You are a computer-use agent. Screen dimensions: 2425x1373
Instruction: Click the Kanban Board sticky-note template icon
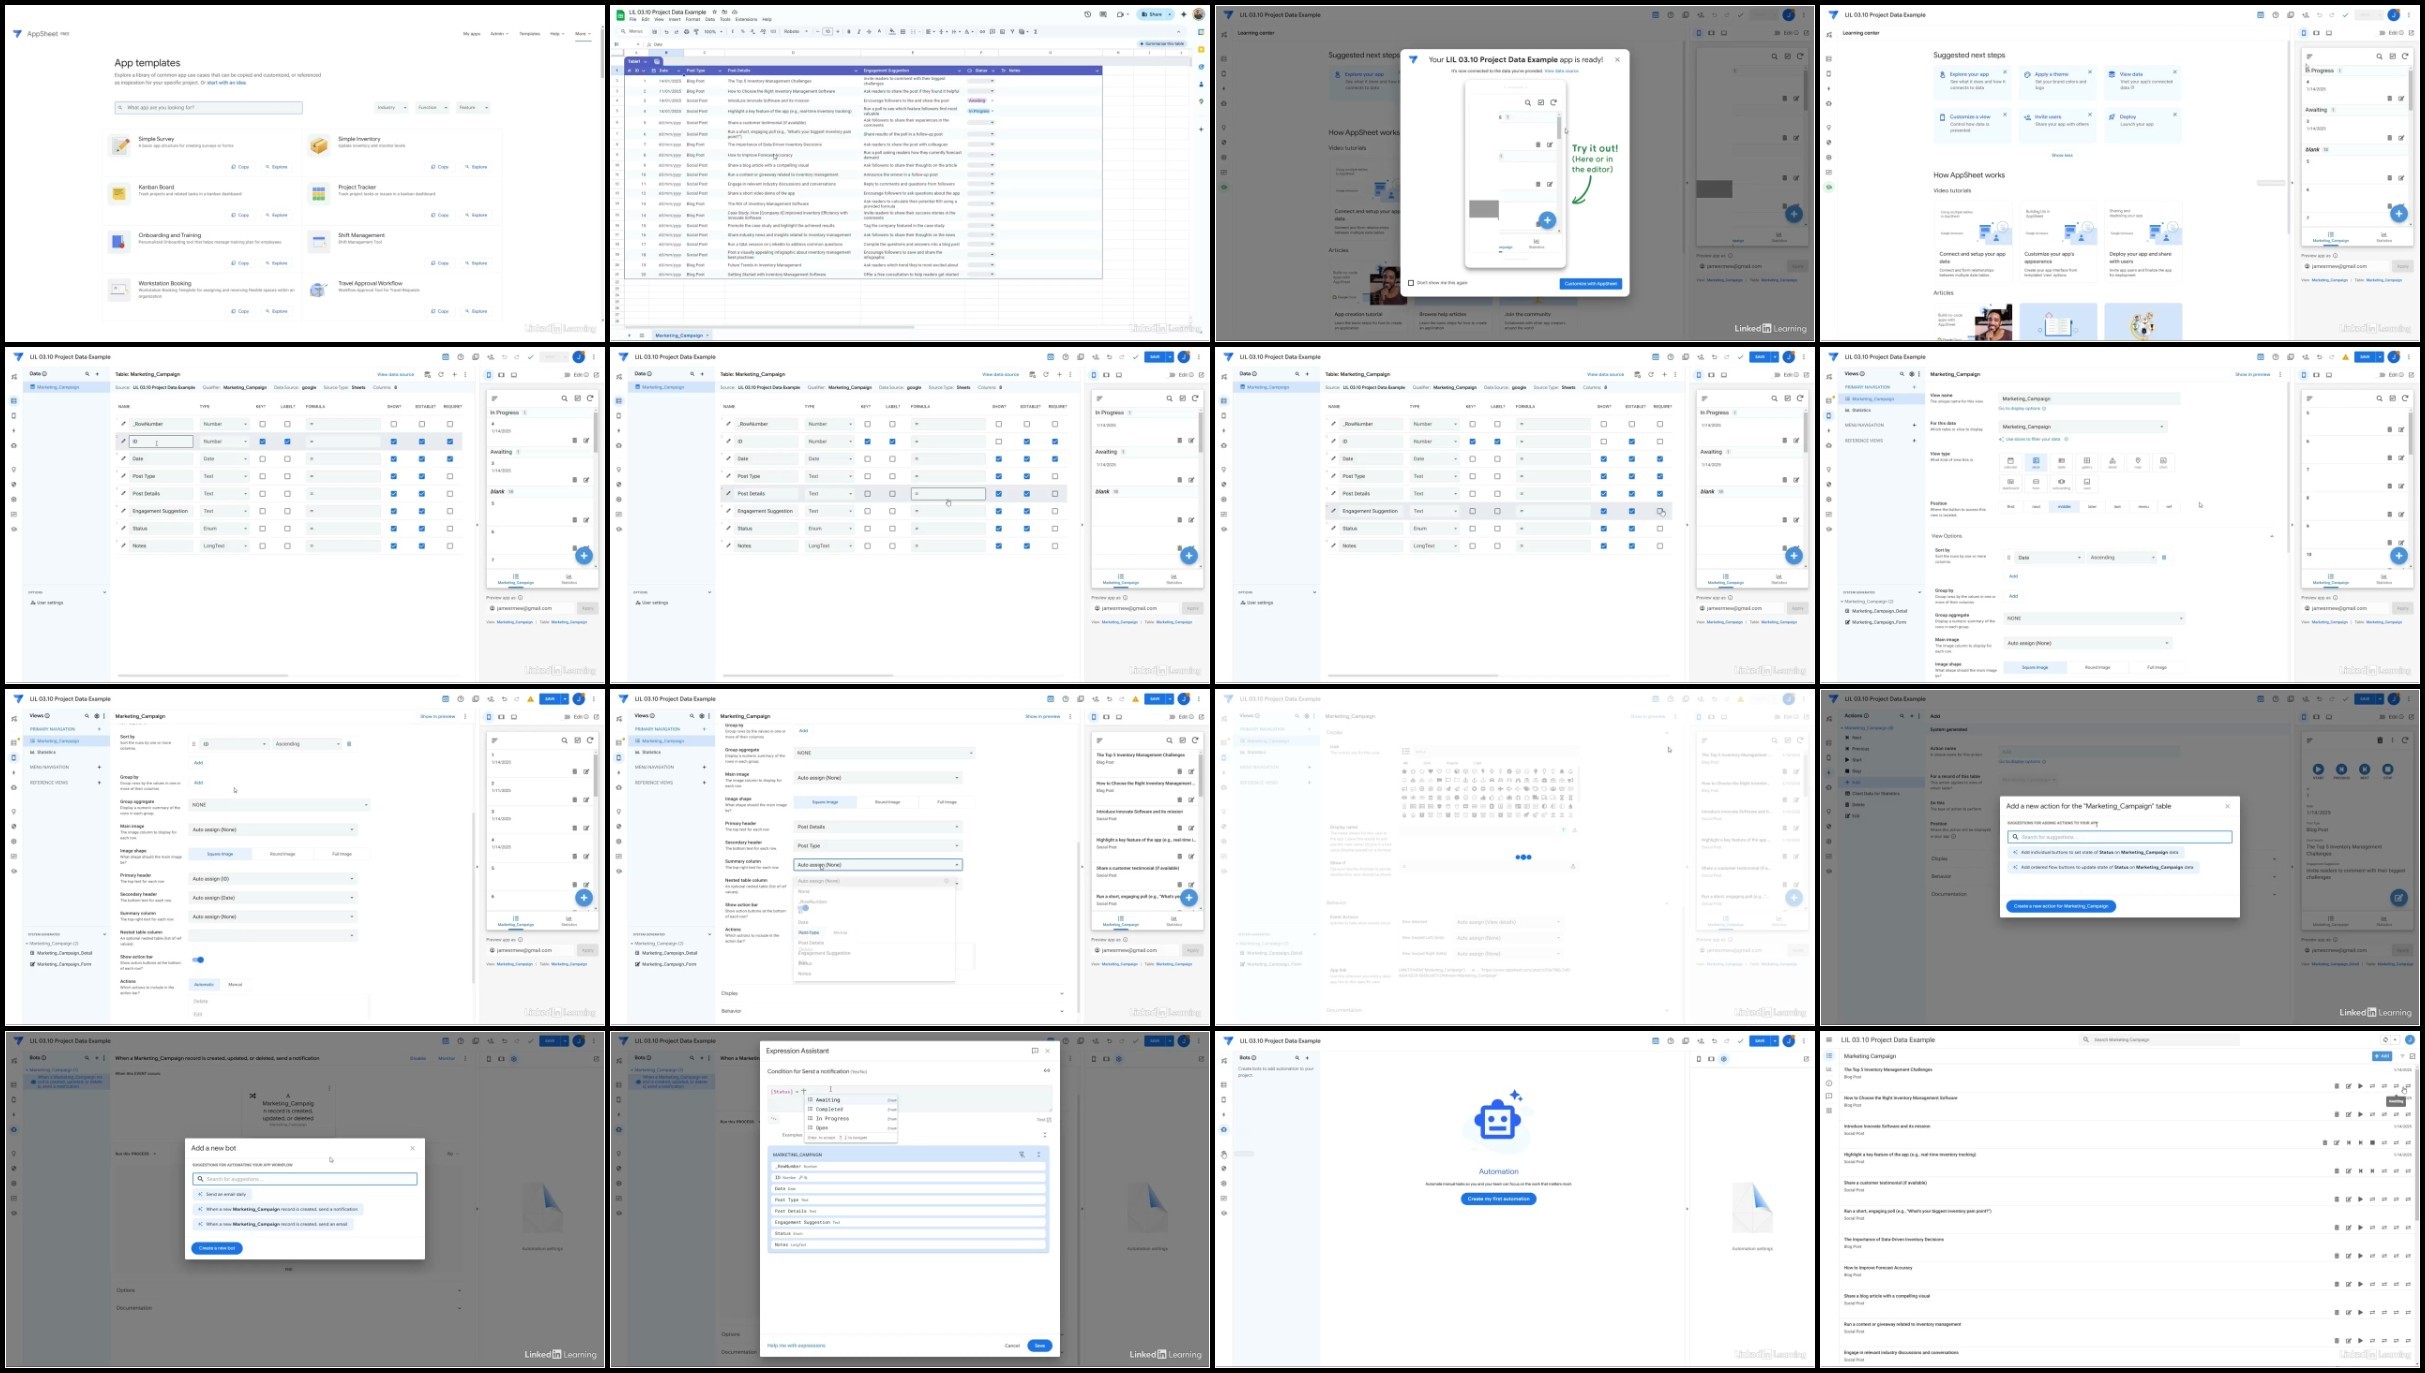[119, 194]
